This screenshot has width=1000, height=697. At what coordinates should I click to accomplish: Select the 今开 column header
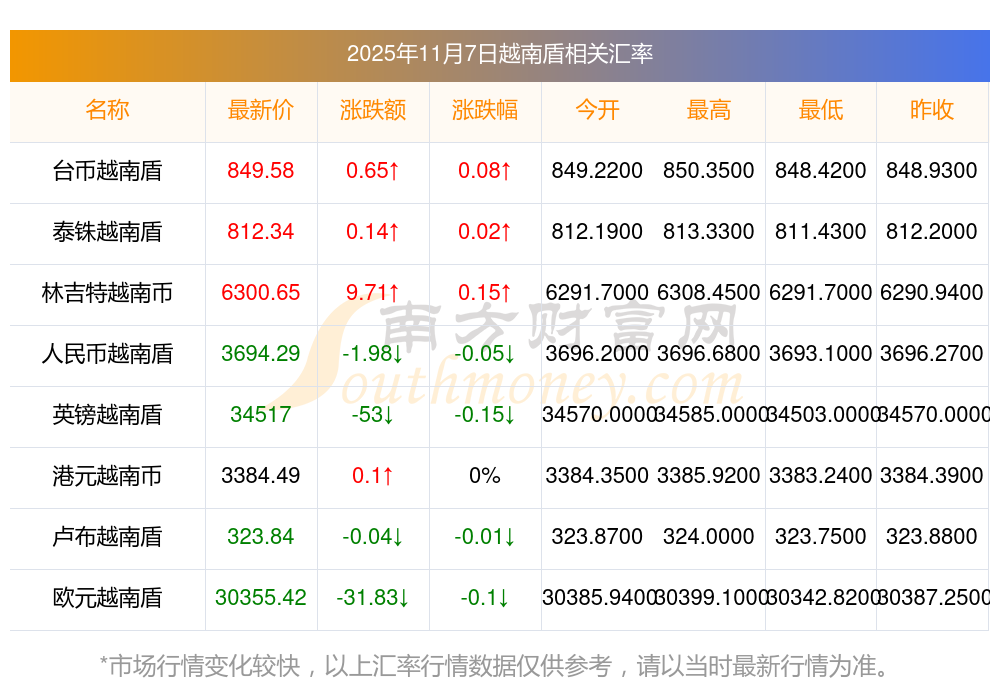point(597,110)
